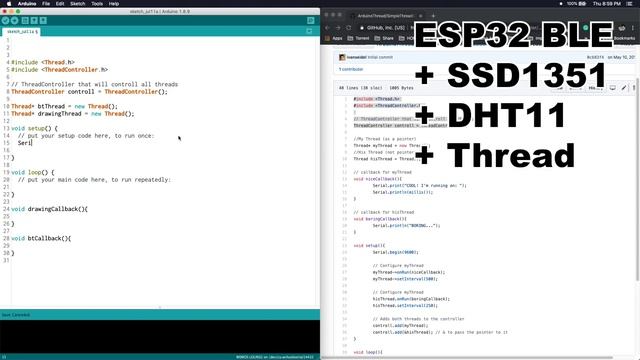Open the browser three-dot menu
640x360 pixels.
point(633,28)
